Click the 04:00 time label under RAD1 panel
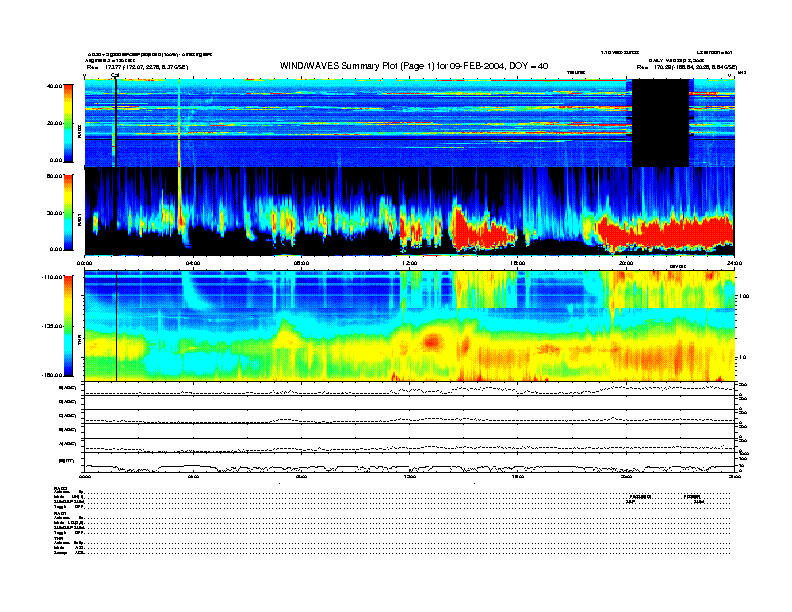Screen dimensions: 792x612 [x=193, y=262]
